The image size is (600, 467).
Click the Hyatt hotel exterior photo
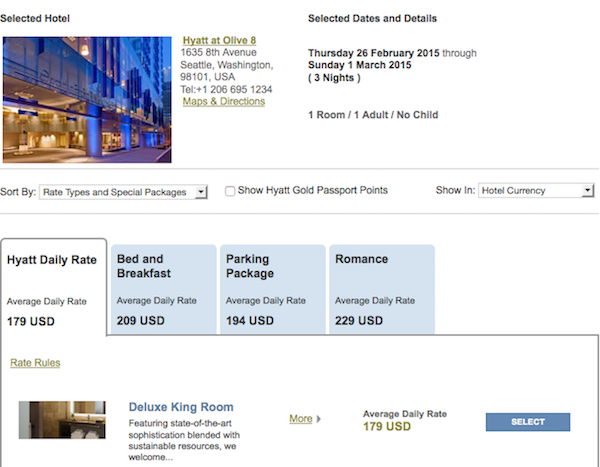87,100
